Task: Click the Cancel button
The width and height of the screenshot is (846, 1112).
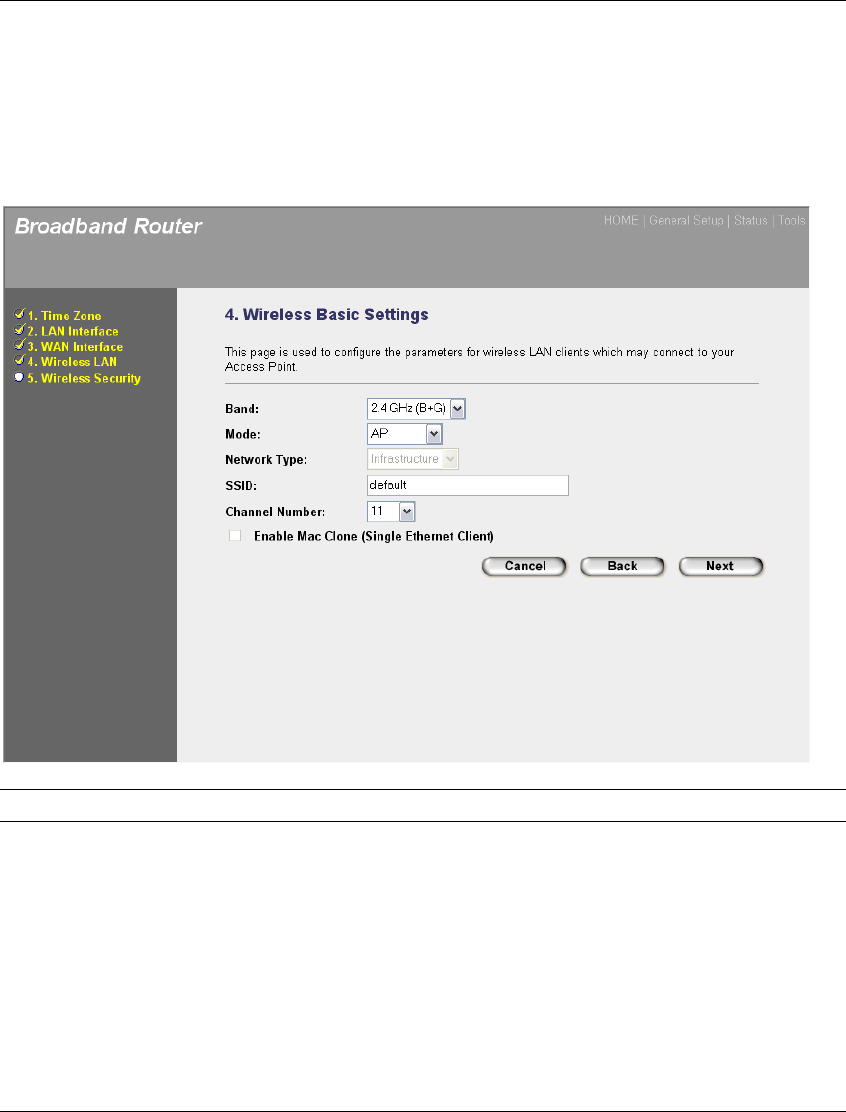Action: pyautogui.click(x=525, y=566)
